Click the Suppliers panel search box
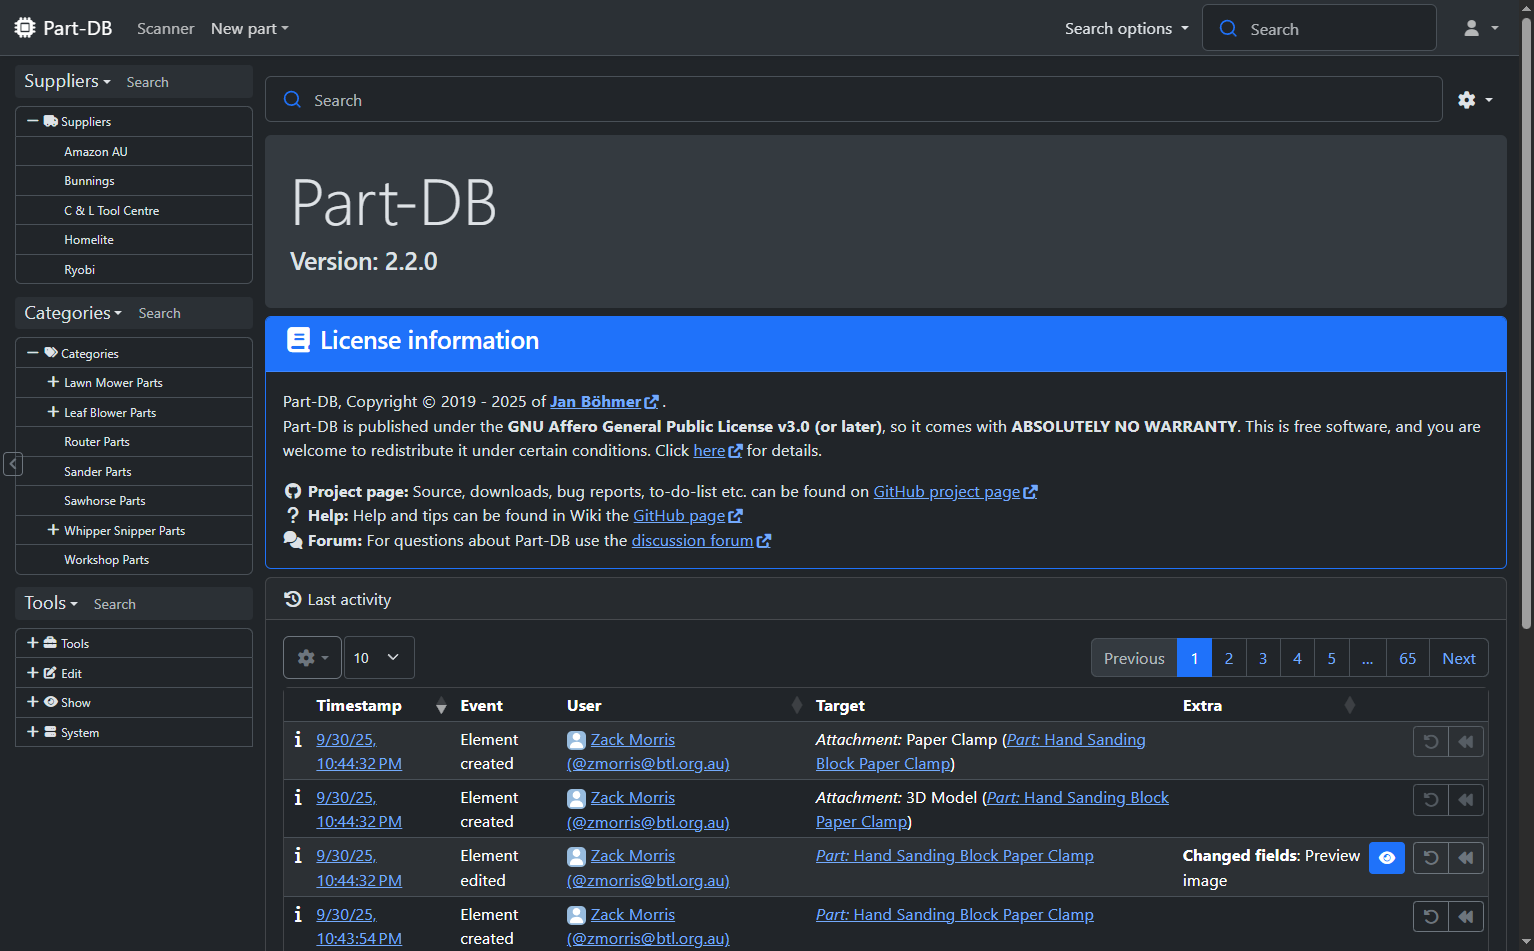The width and height of the screenshot is (1534, 951). (x=186, y=82)
